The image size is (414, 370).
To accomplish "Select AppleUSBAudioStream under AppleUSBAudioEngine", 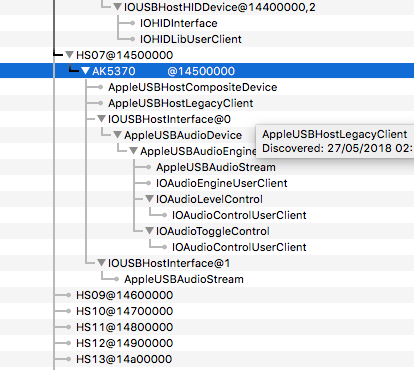I will click(x=216, y=167).
